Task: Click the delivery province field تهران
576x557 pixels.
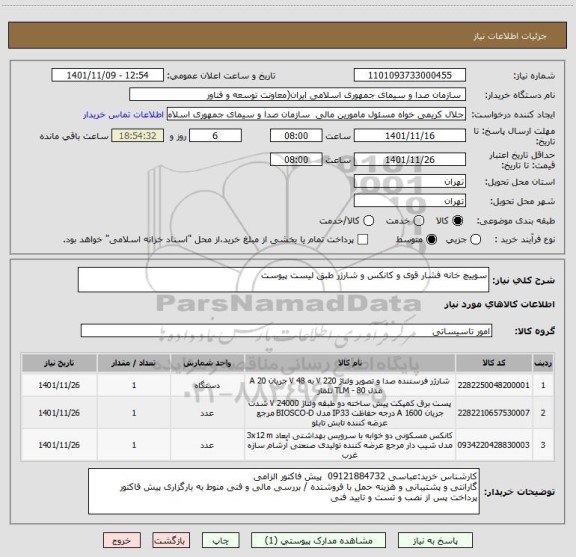Action: point(410,182)
